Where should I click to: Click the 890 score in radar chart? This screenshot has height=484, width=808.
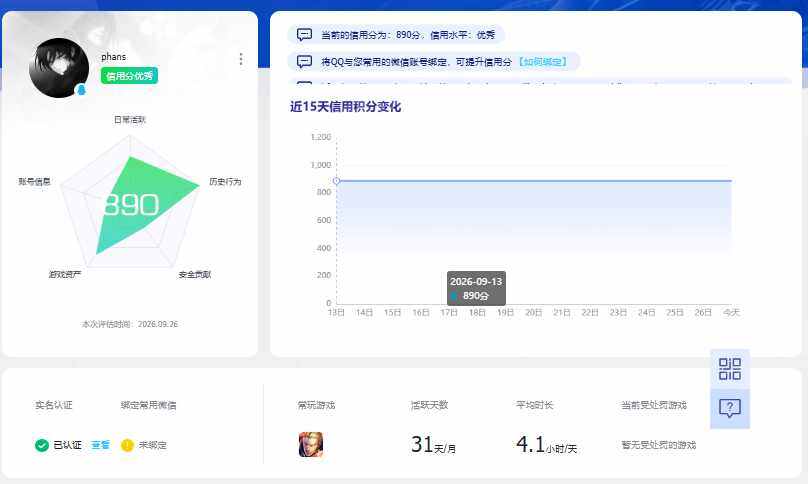click(131, 205)
